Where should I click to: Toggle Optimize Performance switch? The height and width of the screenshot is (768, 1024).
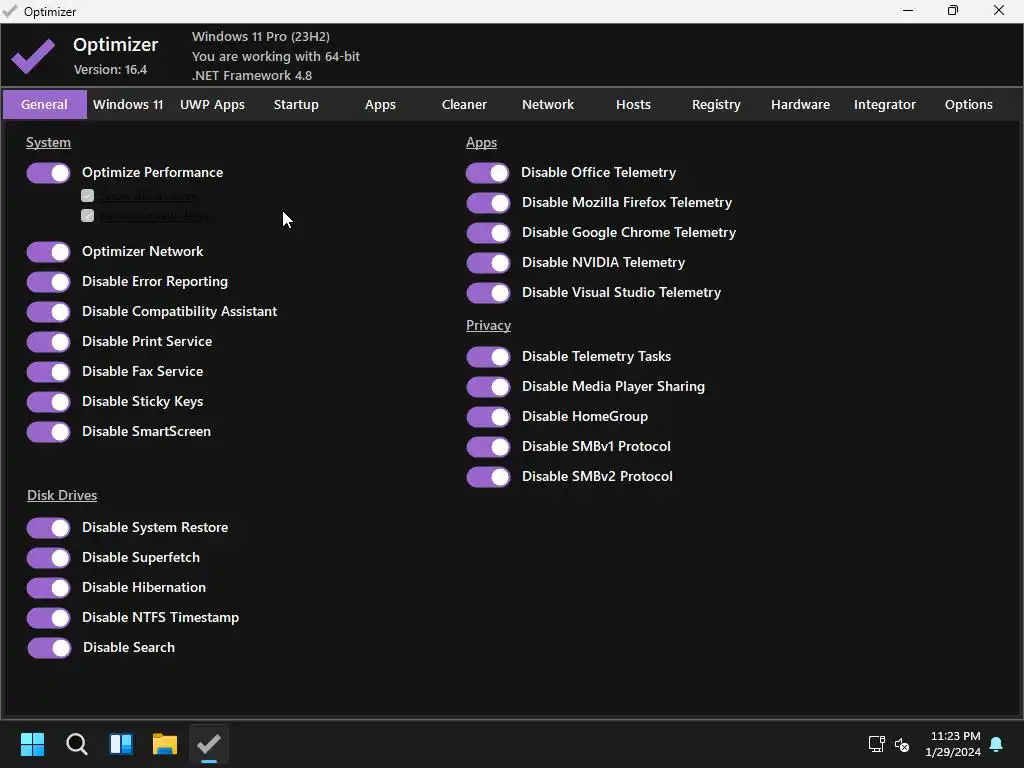point(48,173)
